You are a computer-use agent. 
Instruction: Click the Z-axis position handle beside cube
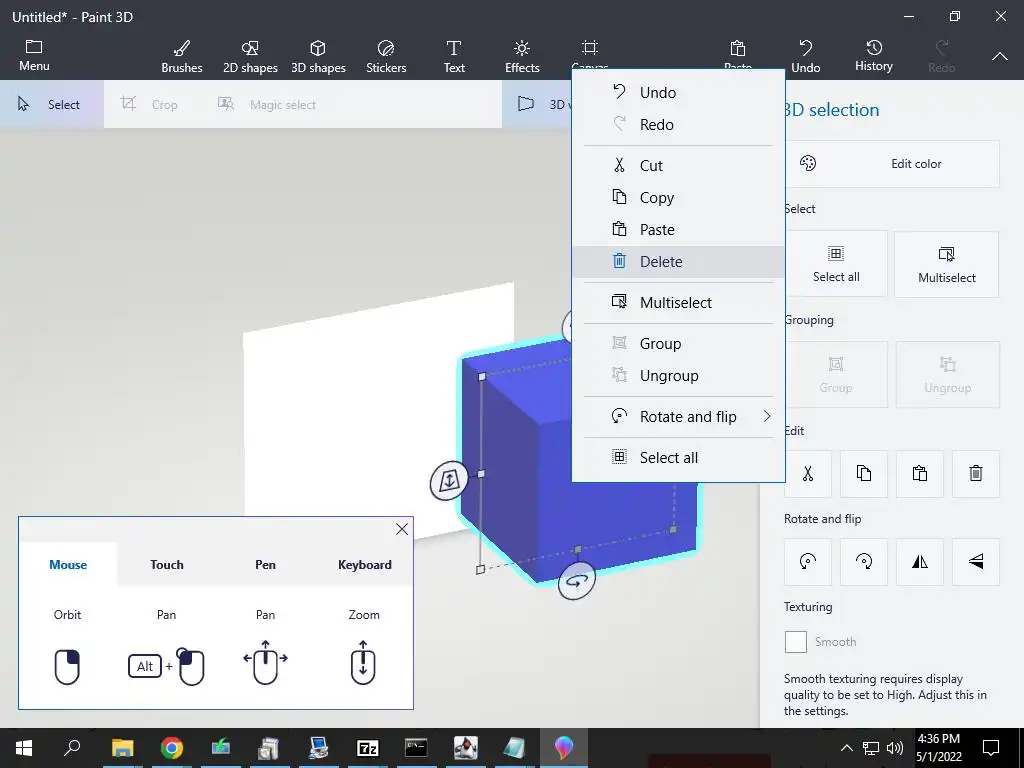click(449, 481)
